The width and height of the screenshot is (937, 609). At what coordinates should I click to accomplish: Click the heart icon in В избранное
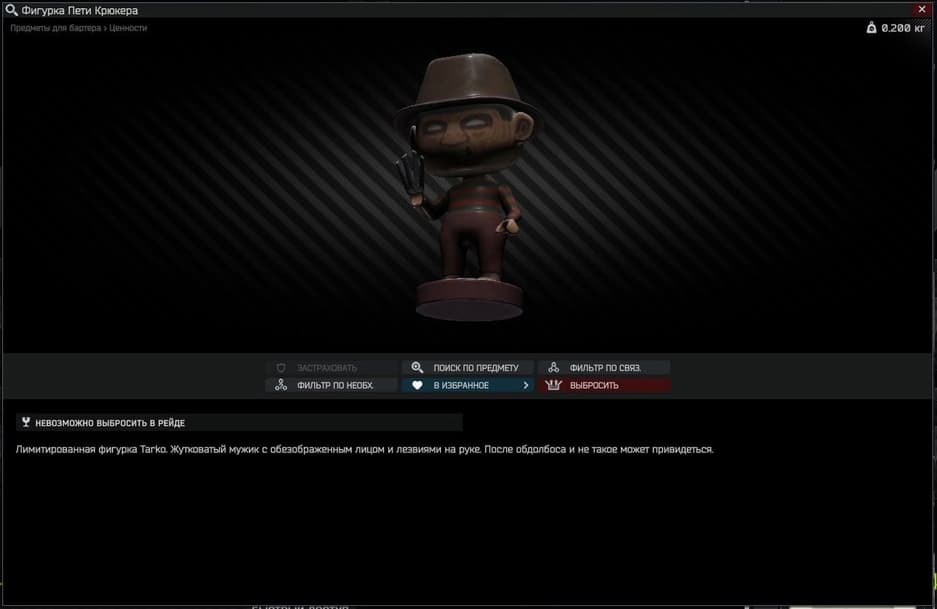point(417,385)
